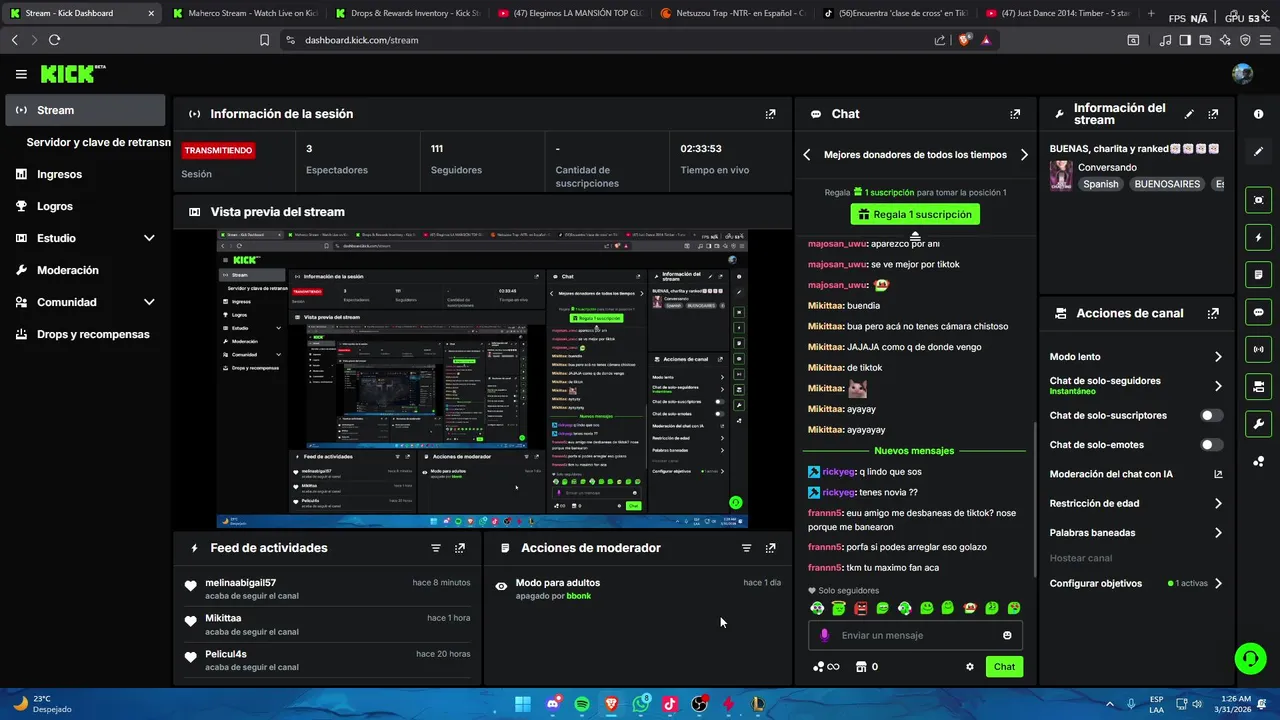This screenshot has height=720, width=1280.
Task: Open Moderación del chat con IA link
Action: [x=1136, y=474]
